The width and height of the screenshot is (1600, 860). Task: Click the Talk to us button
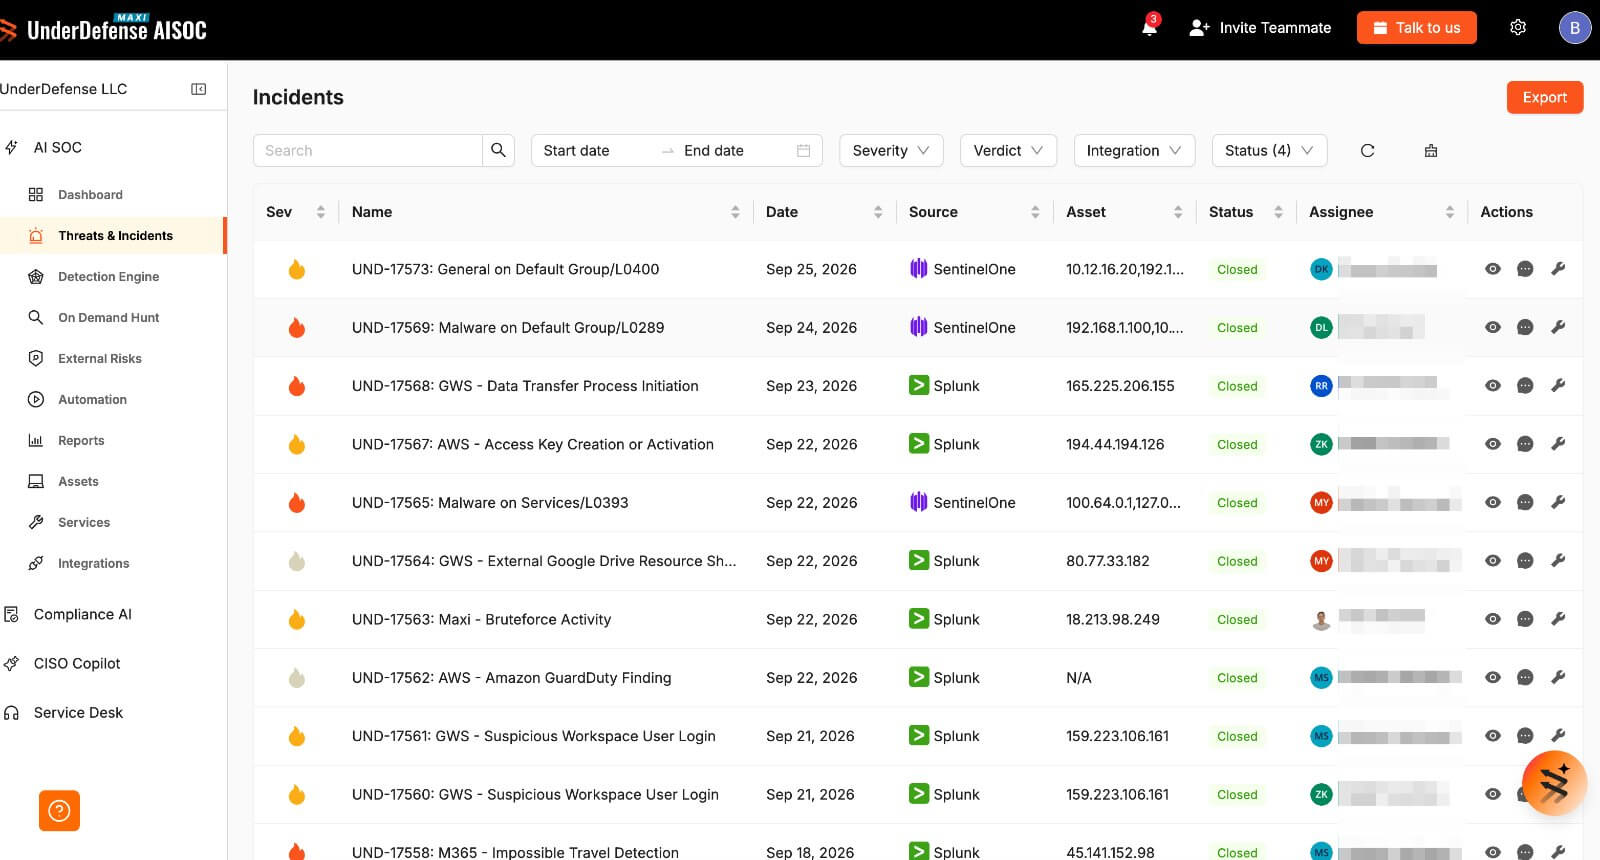tap(1417, 28)
